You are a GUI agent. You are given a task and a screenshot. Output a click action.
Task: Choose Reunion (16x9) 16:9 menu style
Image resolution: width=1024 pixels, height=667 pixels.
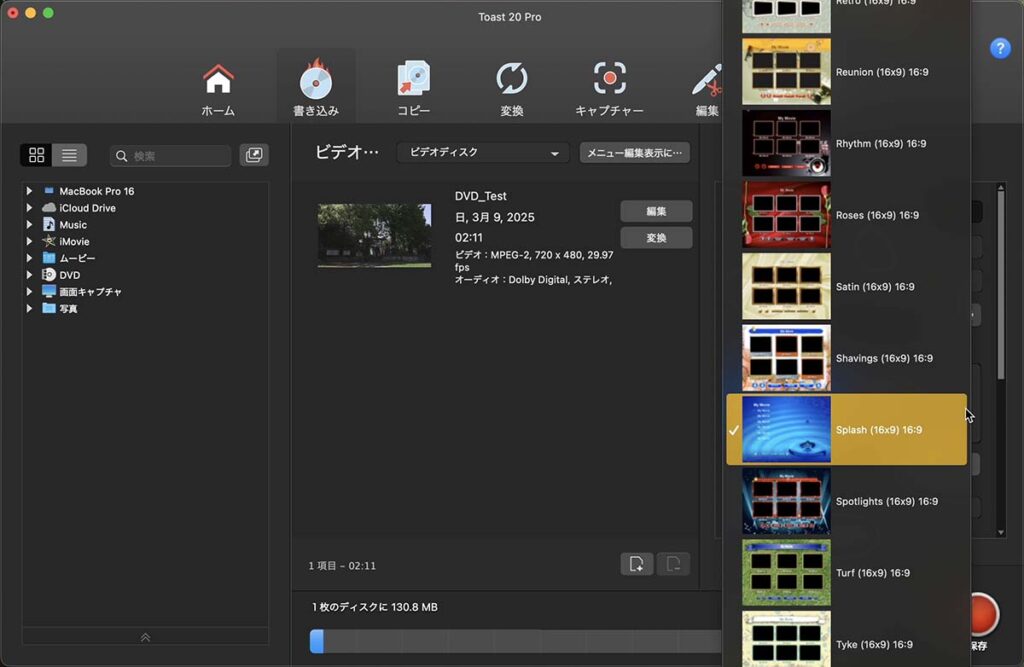[x=846, y=72]
